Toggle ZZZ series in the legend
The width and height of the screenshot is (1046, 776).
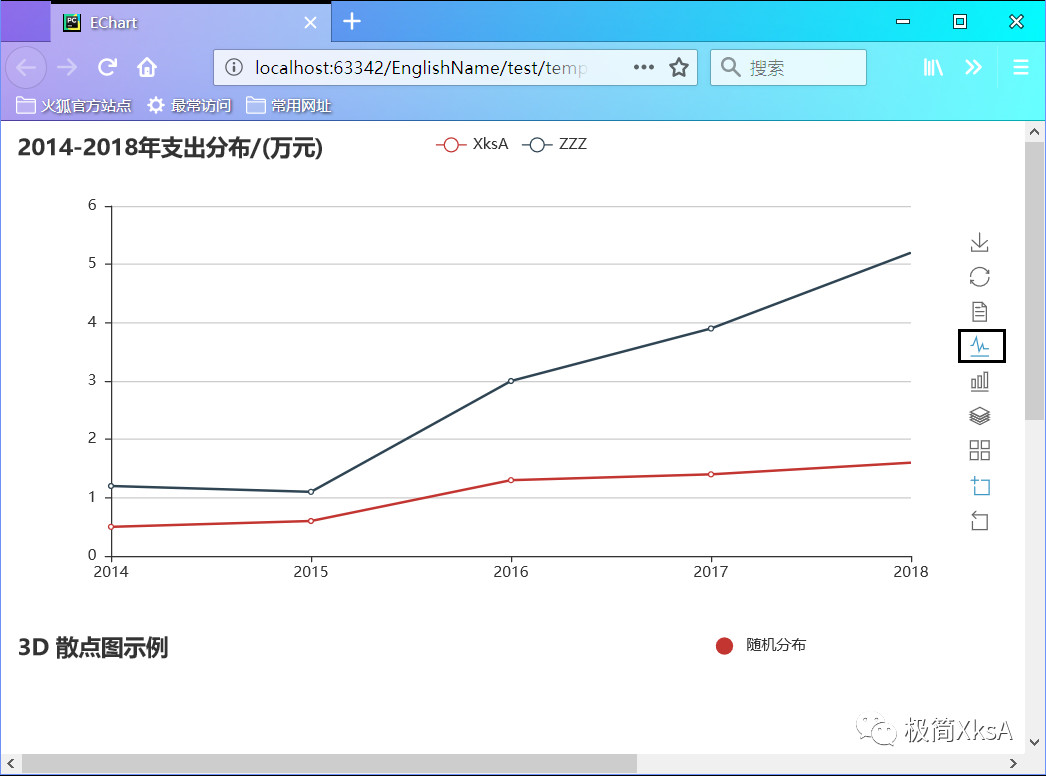(x=555, y=144)
